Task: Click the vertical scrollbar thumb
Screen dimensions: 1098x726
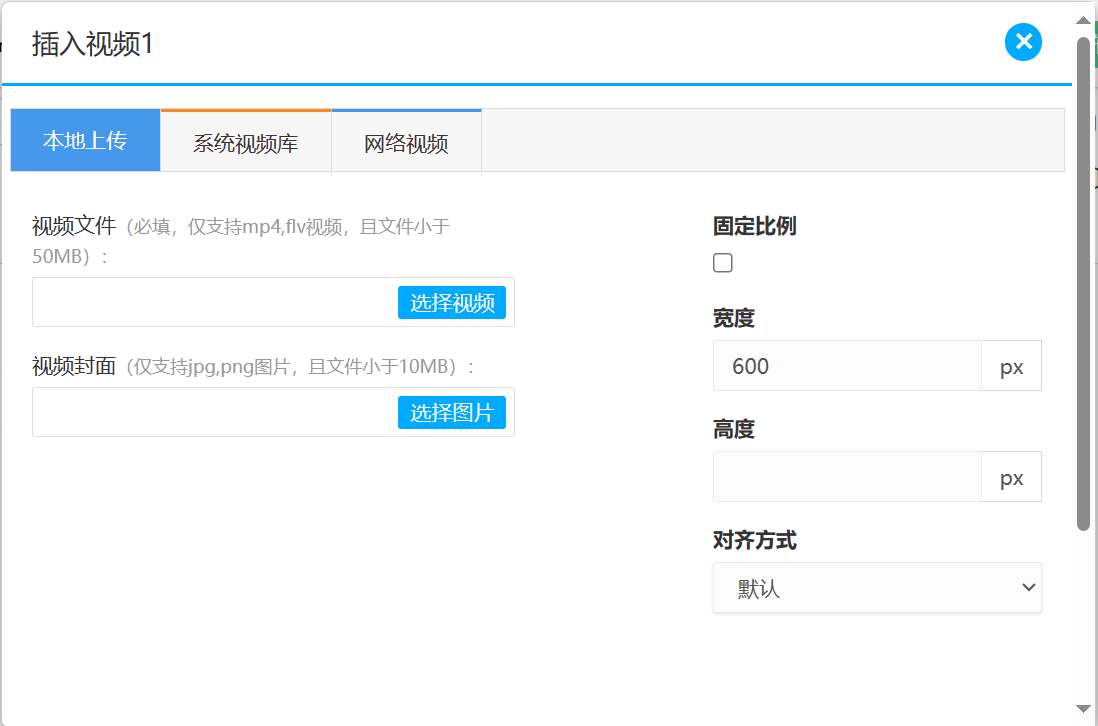Action: (1083, 280)
